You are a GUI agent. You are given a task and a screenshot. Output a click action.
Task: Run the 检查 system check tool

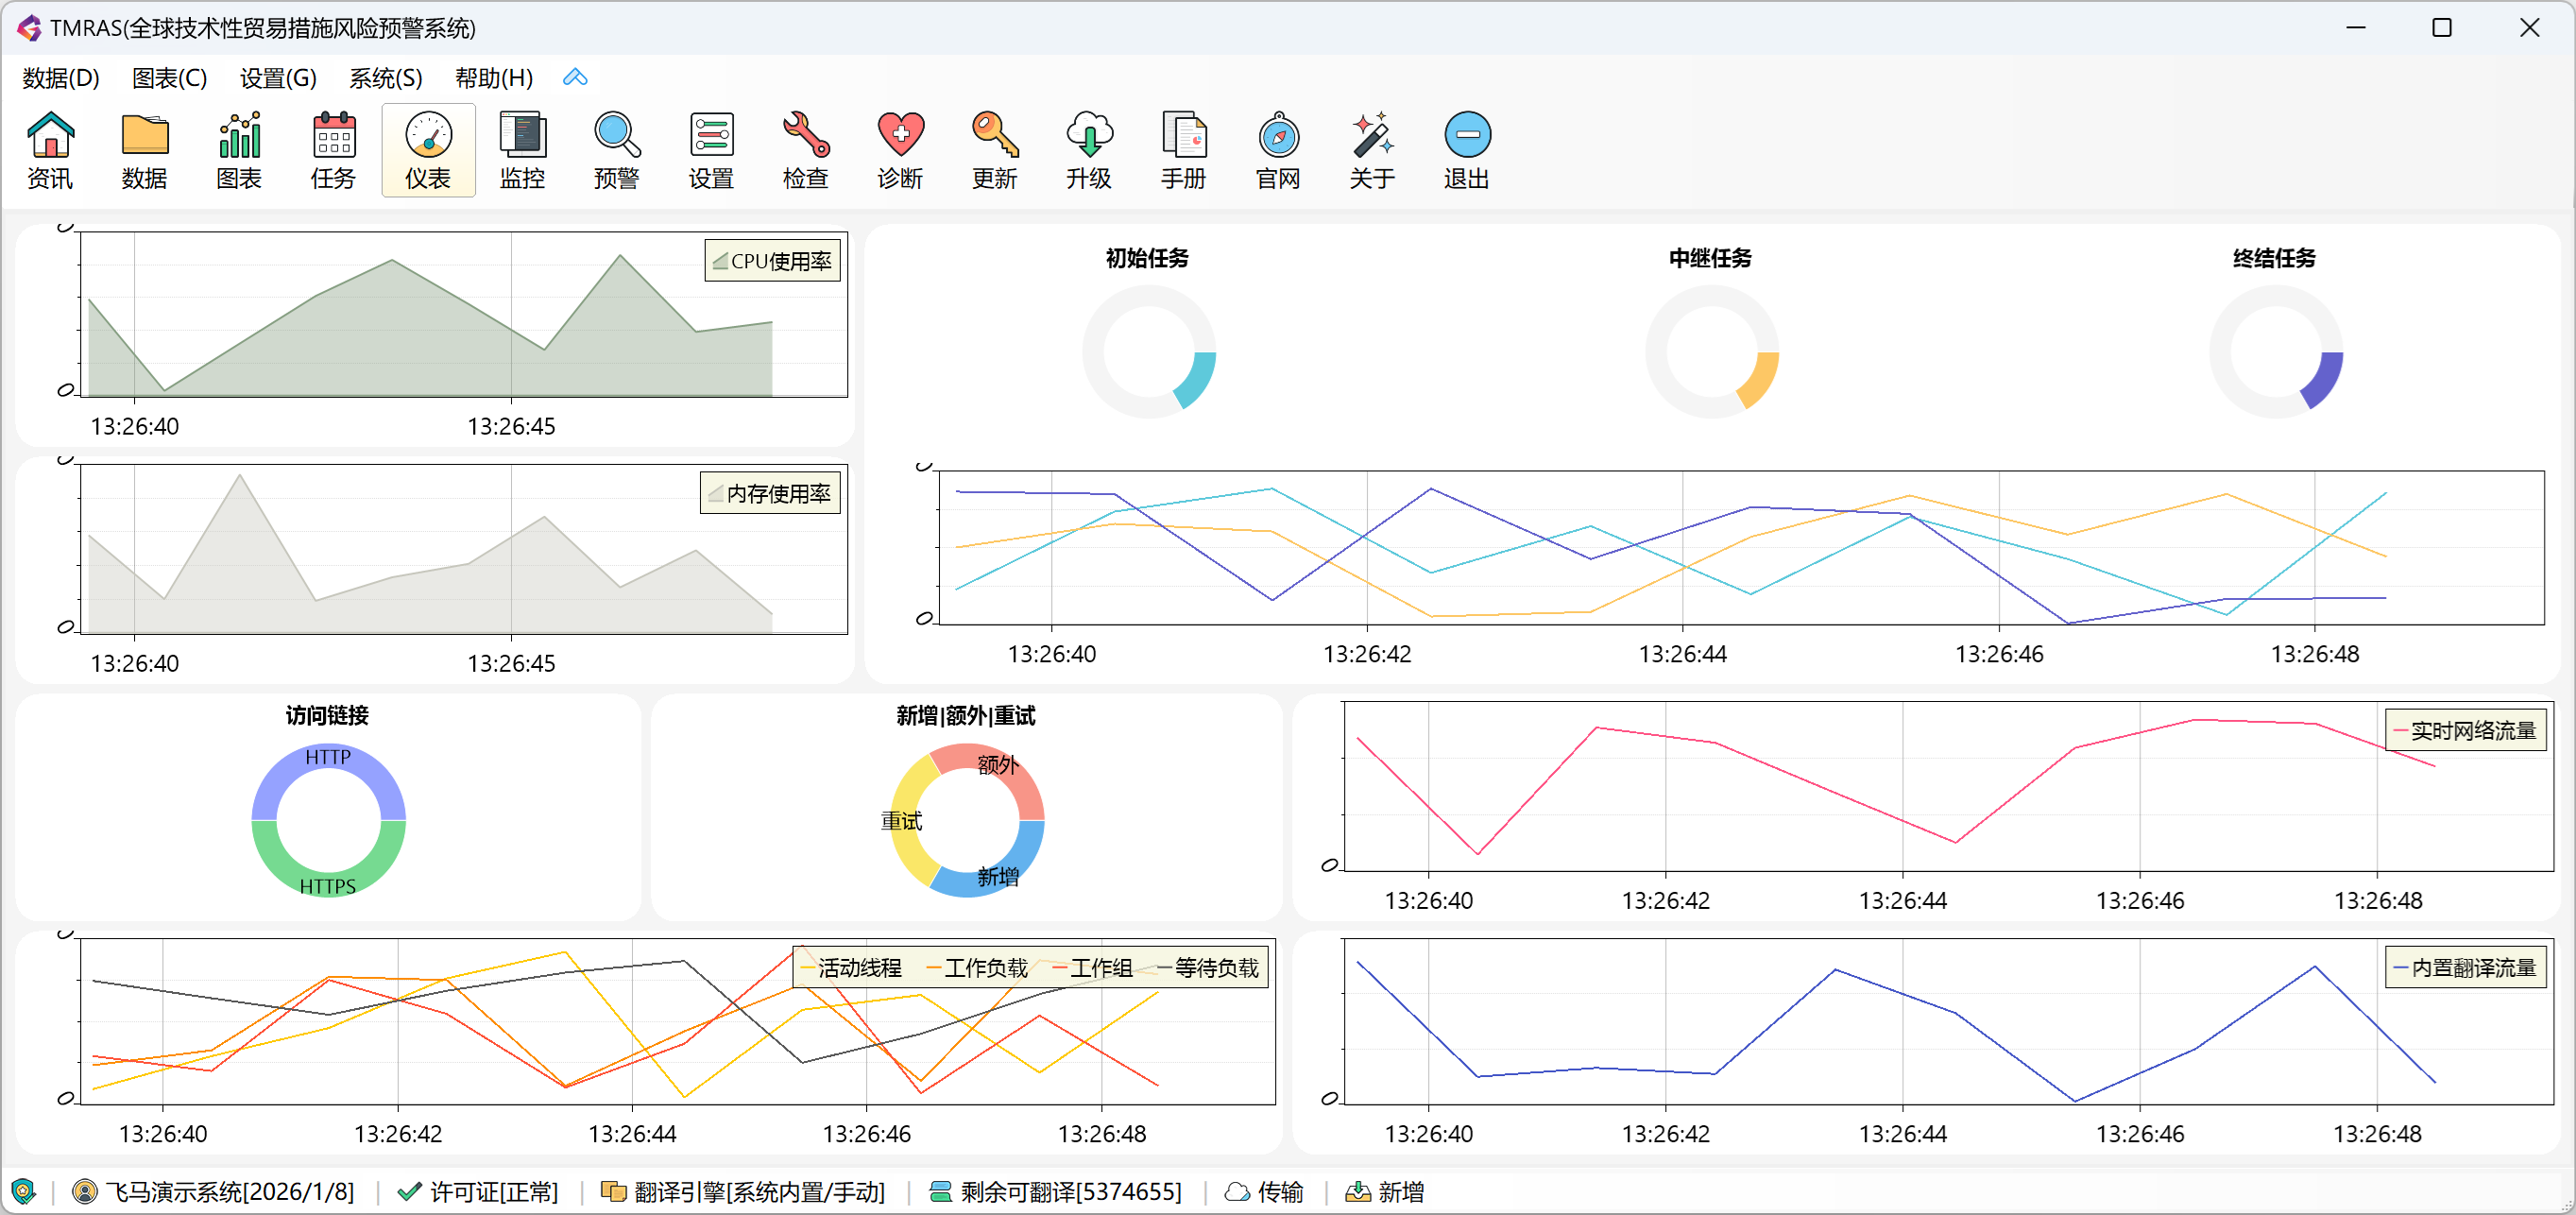(x=805, y=150)
